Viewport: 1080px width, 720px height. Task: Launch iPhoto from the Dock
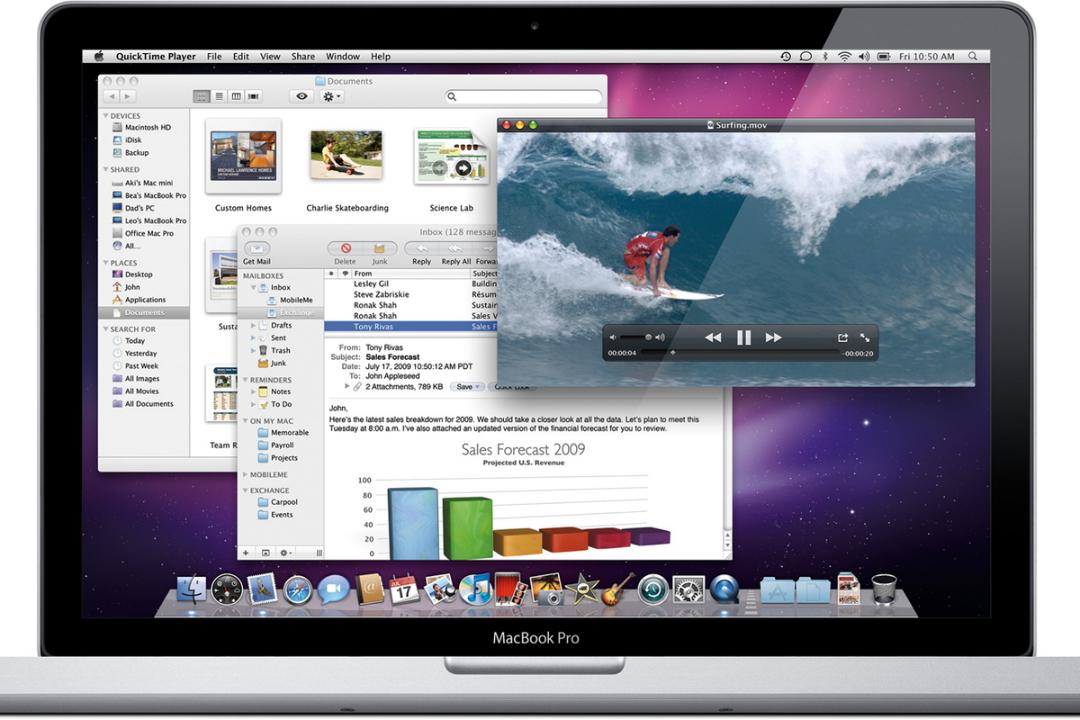pos(547,590)
